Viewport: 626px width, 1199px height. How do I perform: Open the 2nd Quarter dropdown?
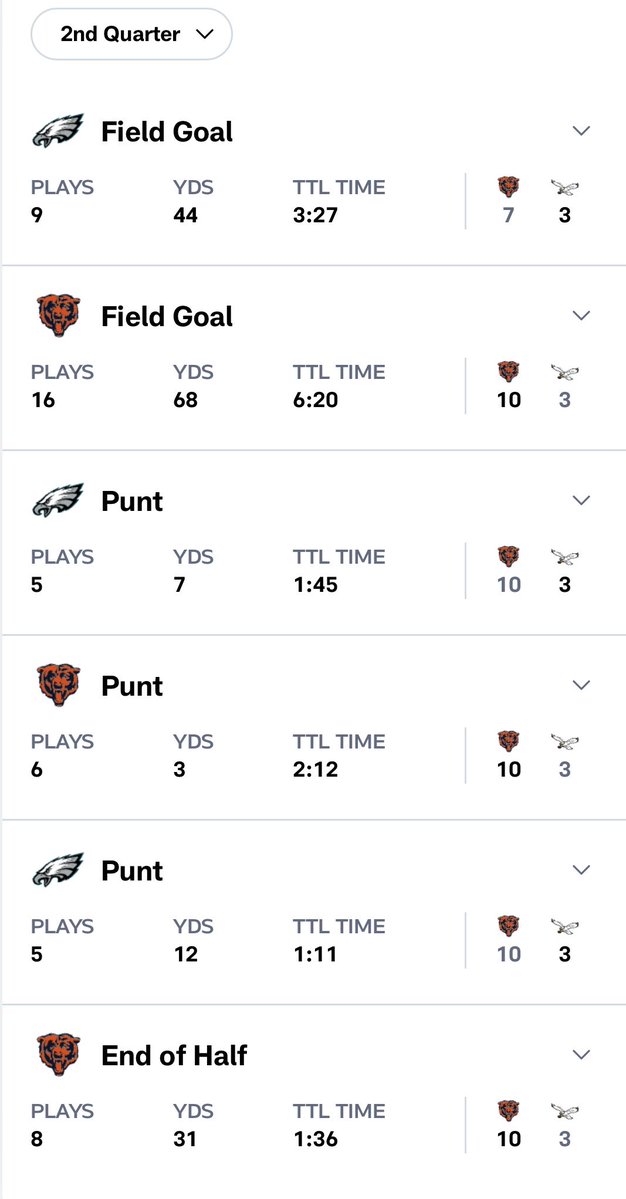click(131, 35)
